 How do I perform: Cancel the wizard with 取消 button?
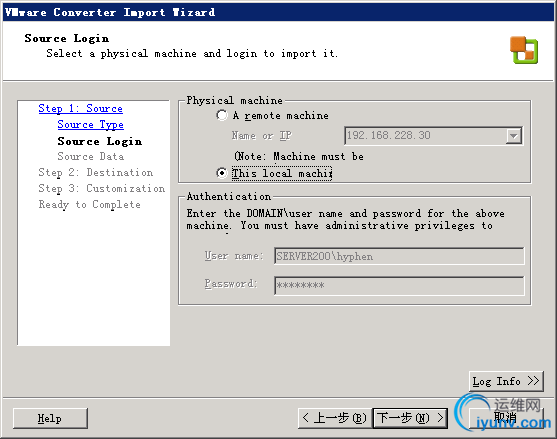[506, 418]
